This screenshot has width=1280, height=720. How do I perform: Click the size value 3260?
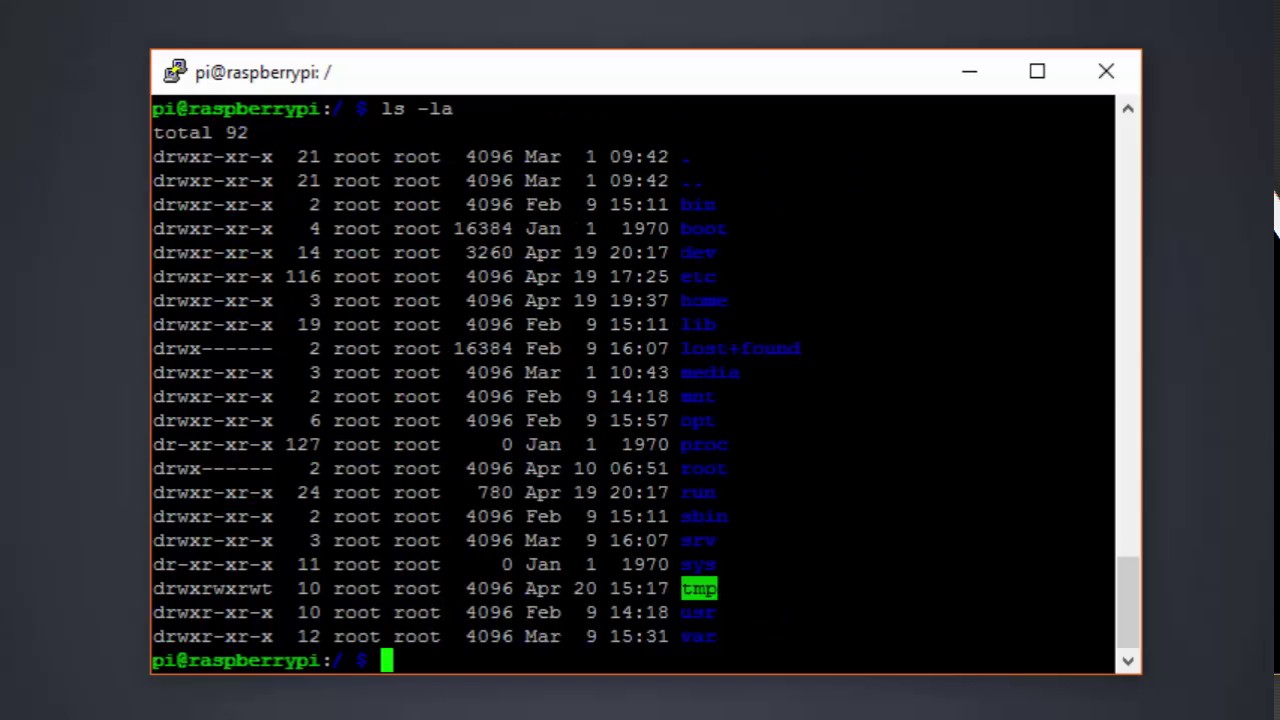click(489, 252)
